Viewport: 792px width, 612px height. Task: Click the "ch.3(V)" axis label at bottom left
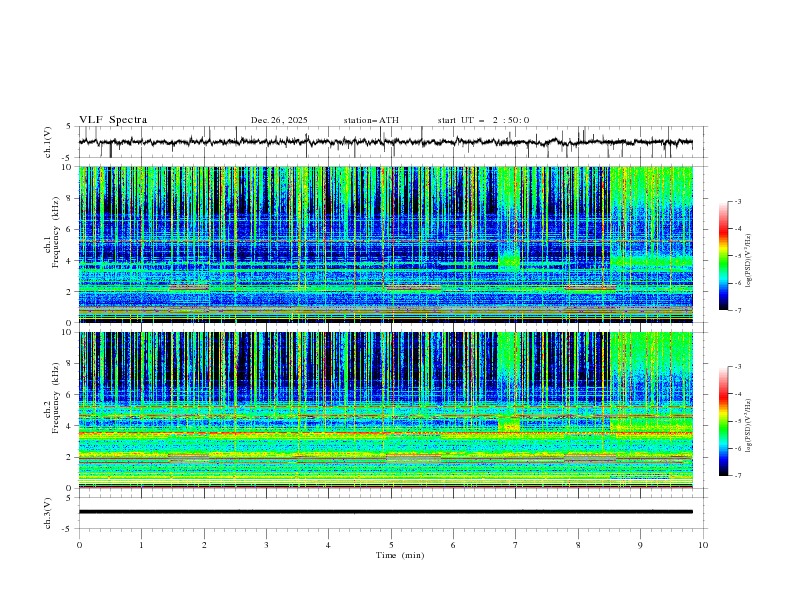[48, 512]
